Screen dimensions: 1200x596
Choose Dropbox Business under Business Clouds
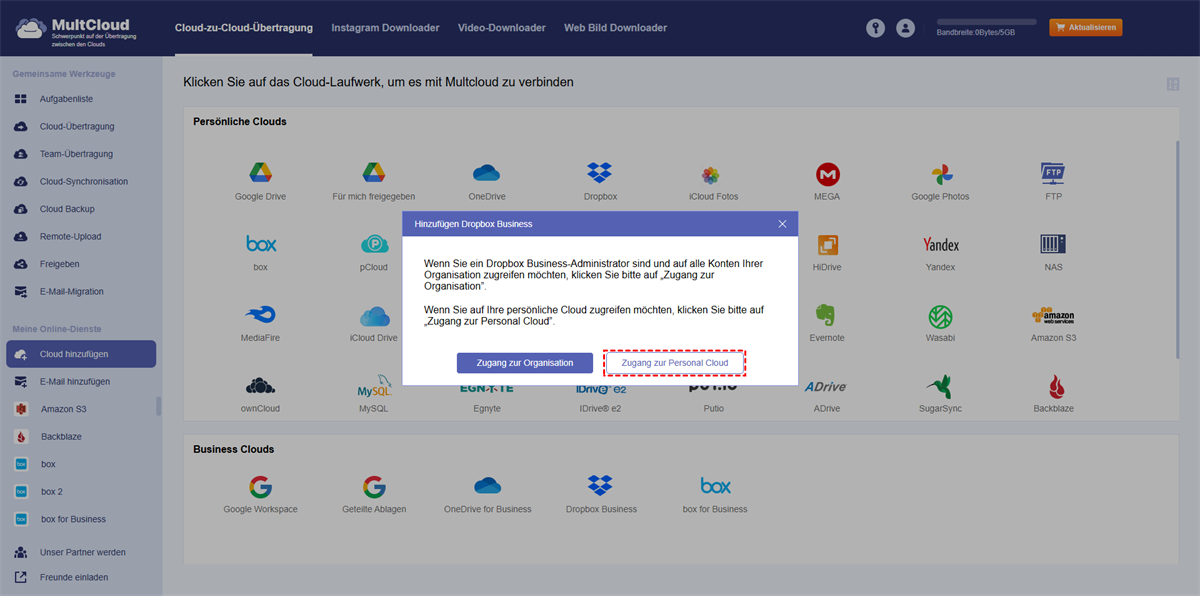[x=600, y=487]
